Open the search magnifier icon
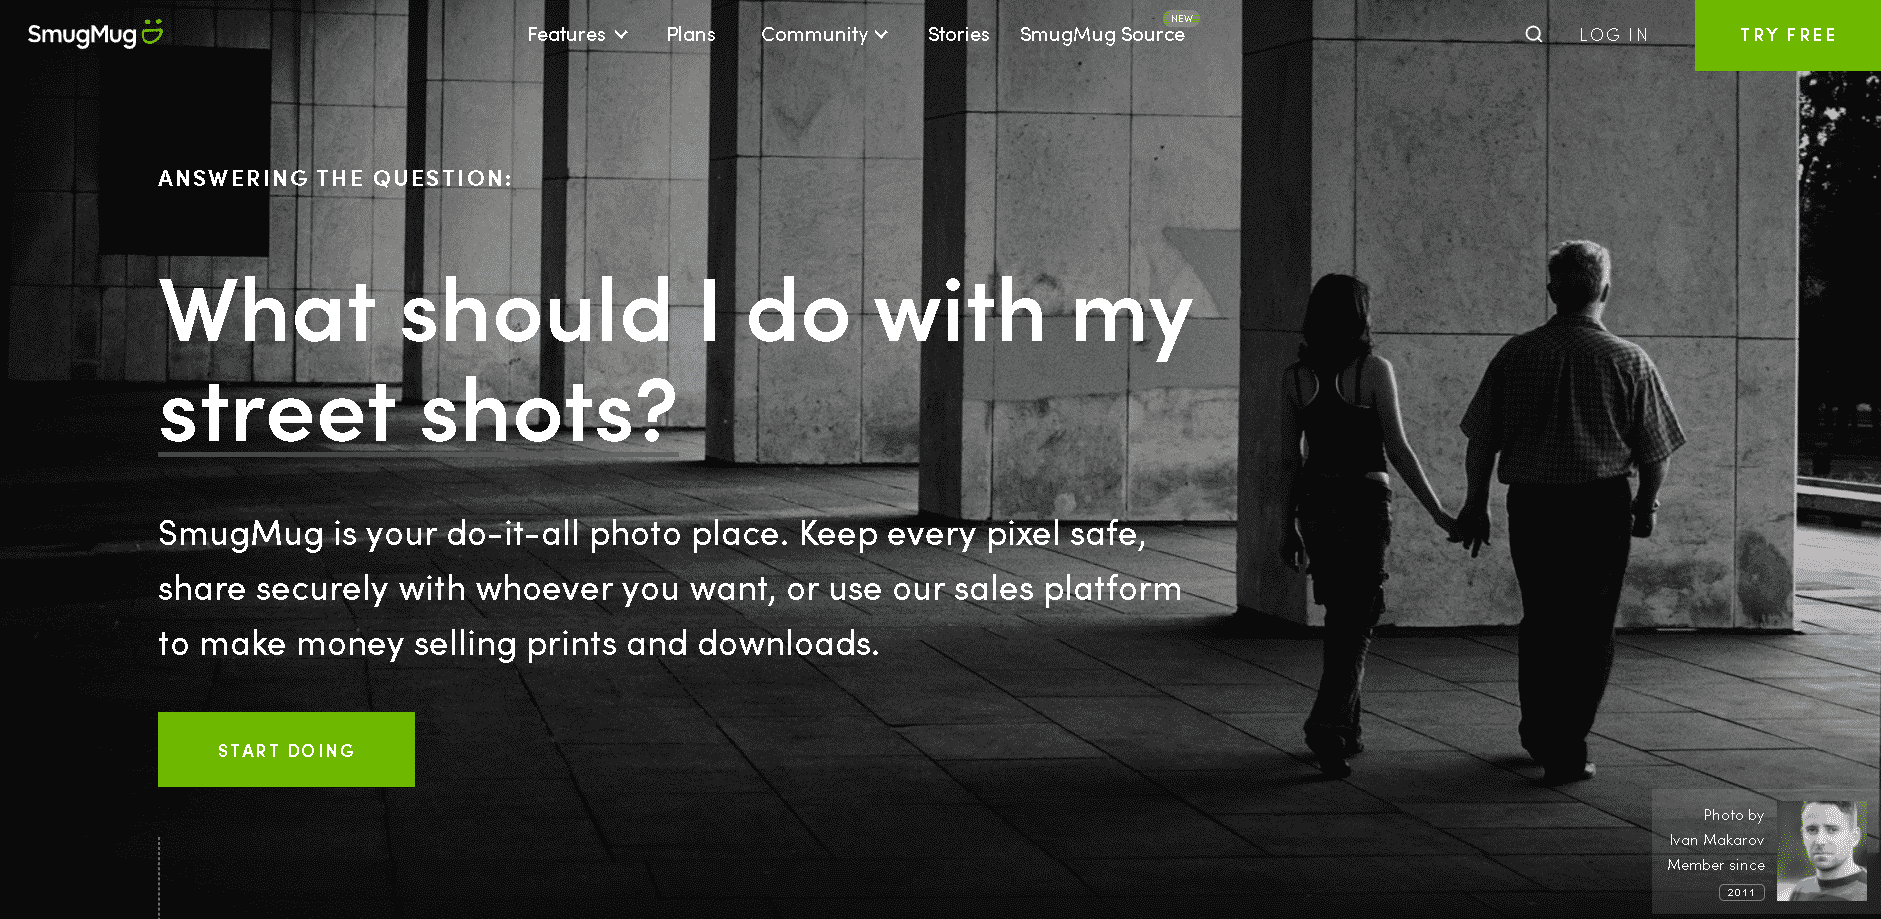This screenshot has height=919, width=1881. click(1533, 35)
